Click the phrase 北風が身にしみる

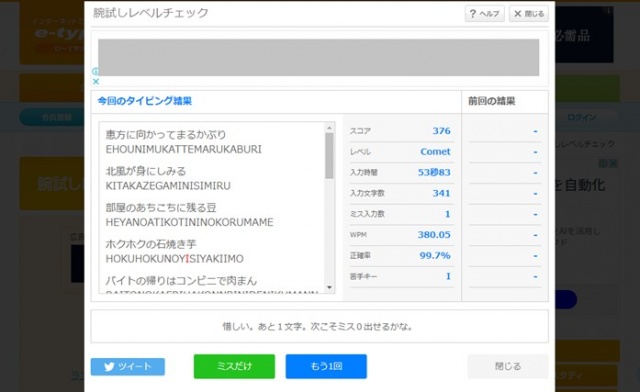146,171
